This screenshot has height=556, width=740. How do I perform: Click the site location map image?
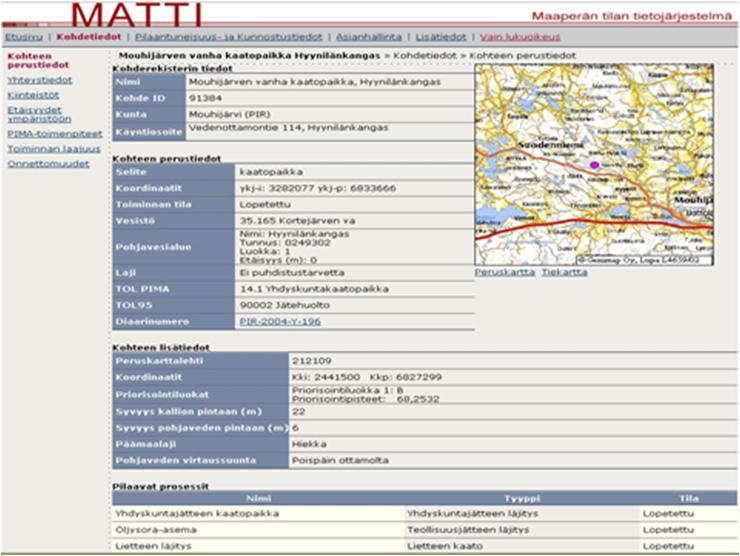coord(594,165)
